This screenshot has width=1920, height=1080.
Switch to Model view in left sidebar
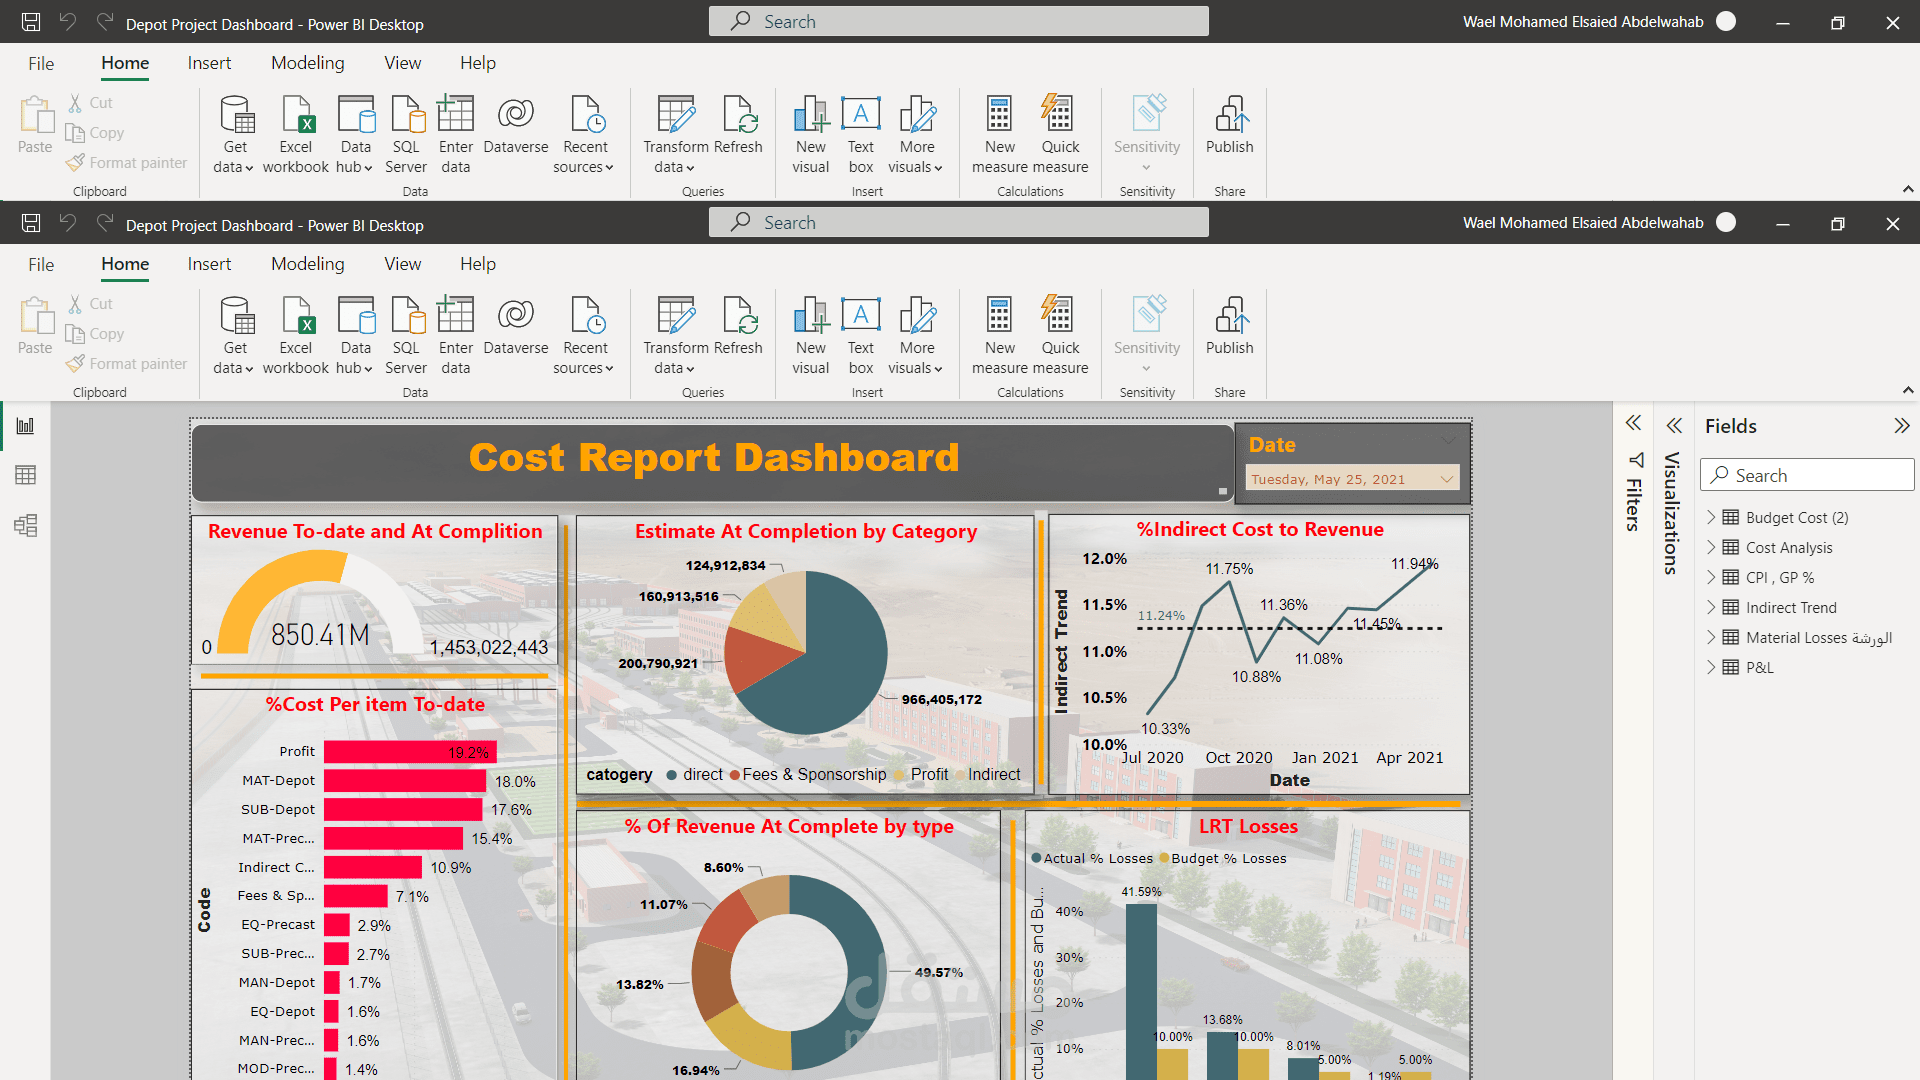(26, 525)
